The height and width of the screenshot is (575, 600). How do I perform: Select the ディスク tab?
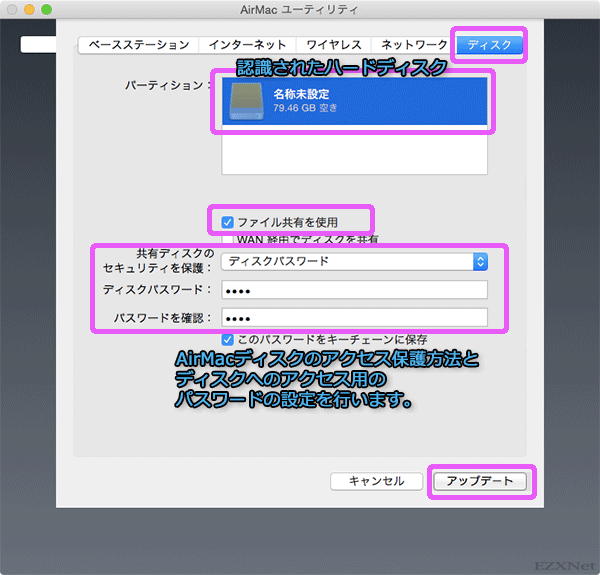pos(489,45)
